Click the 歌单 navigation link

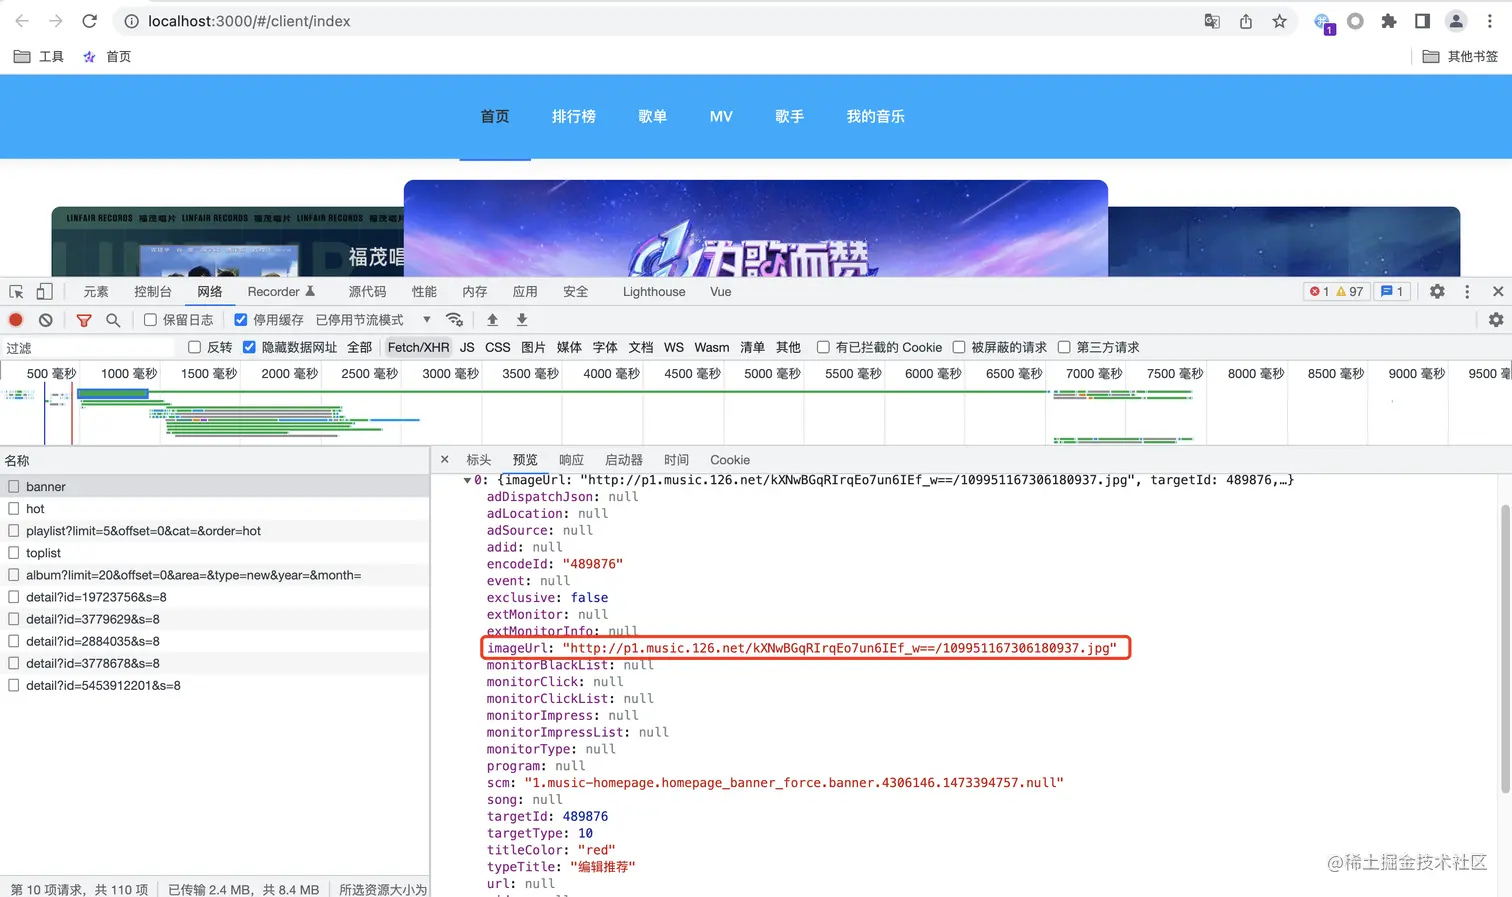653,117
